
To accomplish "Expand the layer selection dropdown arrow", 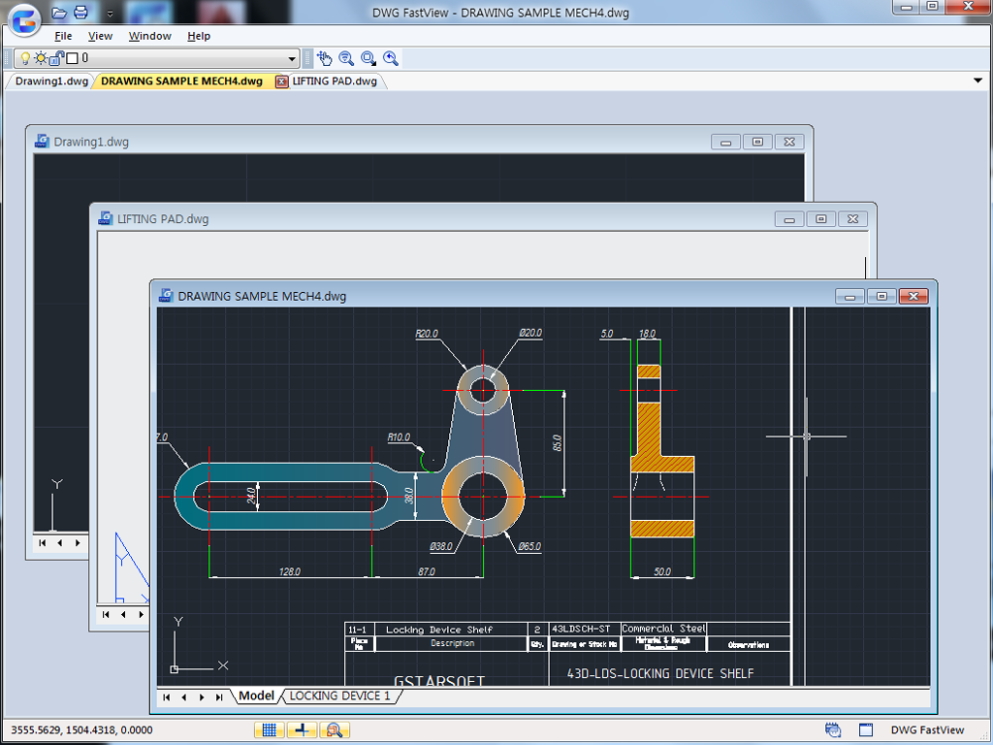I will pyautogui.click(x=291, y=59).
